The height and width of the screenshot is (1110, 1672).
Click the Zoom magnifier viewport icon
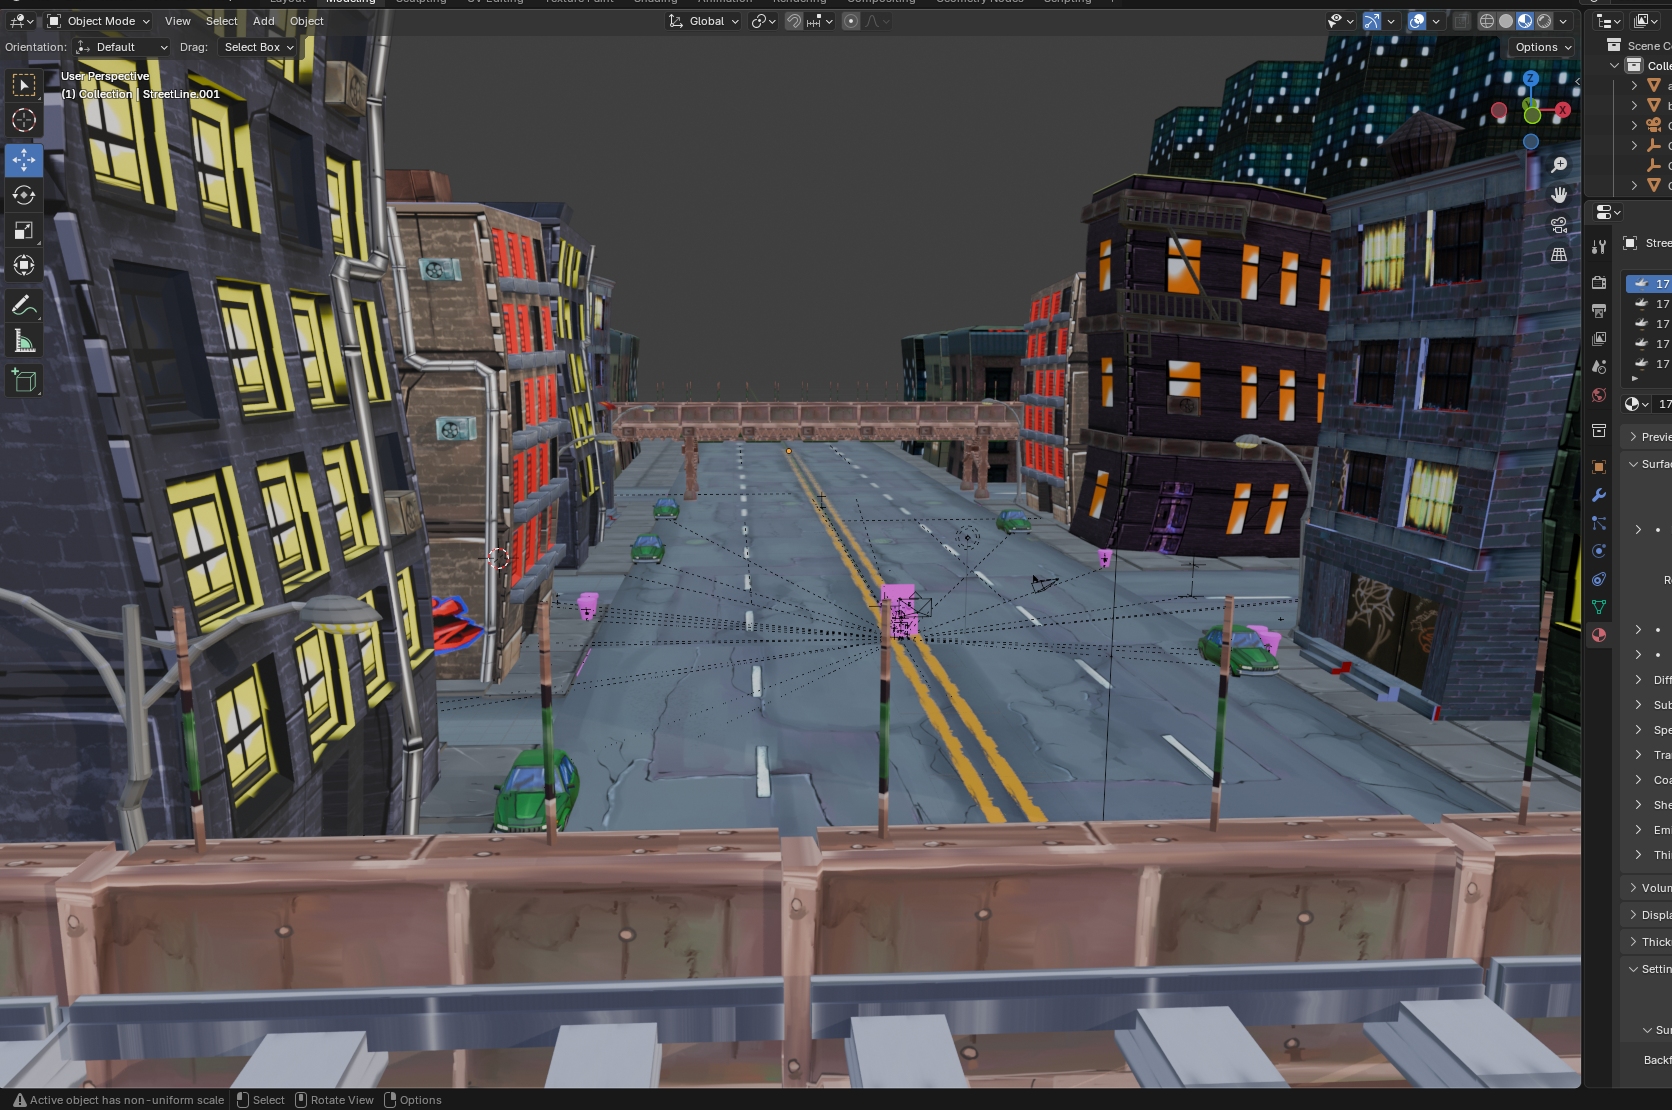(1559, 165)
